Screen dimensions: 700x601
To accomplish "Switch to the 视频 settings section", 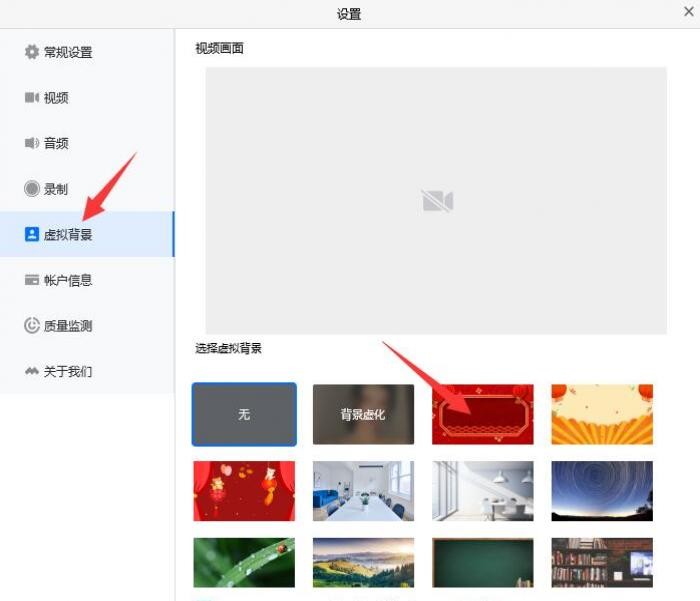I will pos(87,98).
